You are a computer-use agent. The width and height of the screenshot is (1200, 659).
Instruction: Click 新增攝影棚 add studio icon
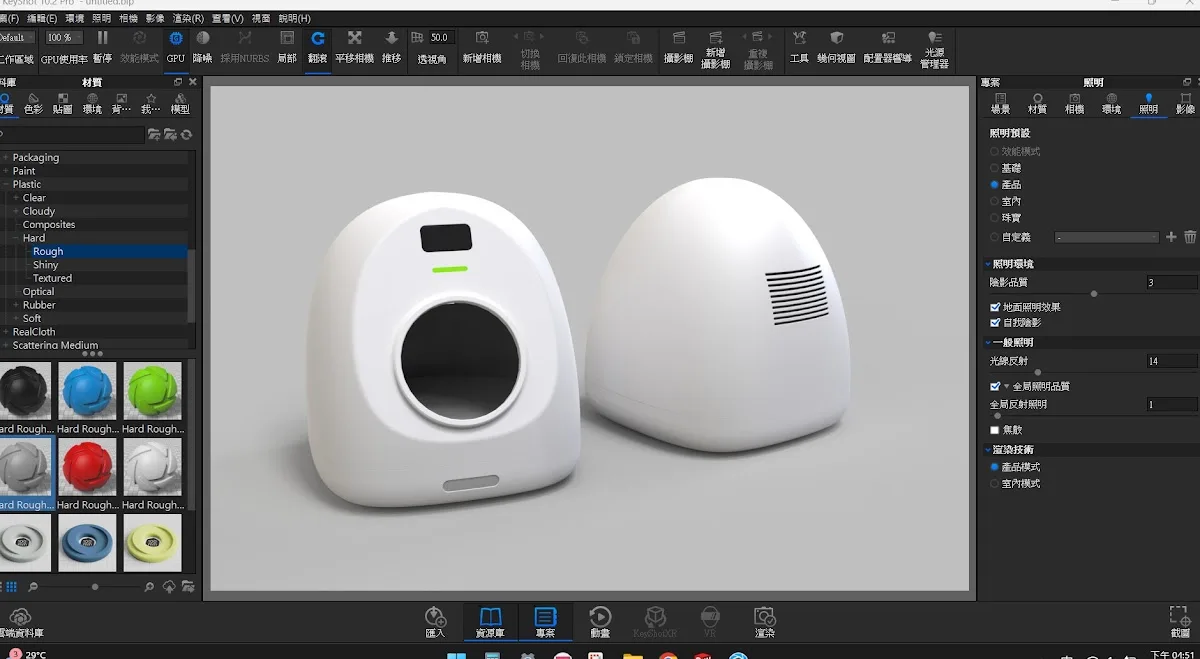click(x=715, y=49)
